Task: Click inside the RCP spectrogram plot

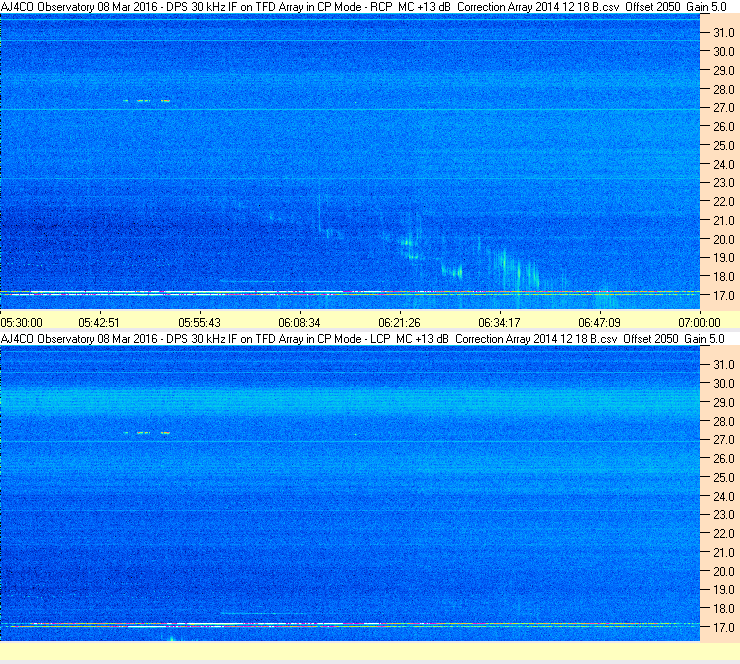Action: tap(350, 161)
